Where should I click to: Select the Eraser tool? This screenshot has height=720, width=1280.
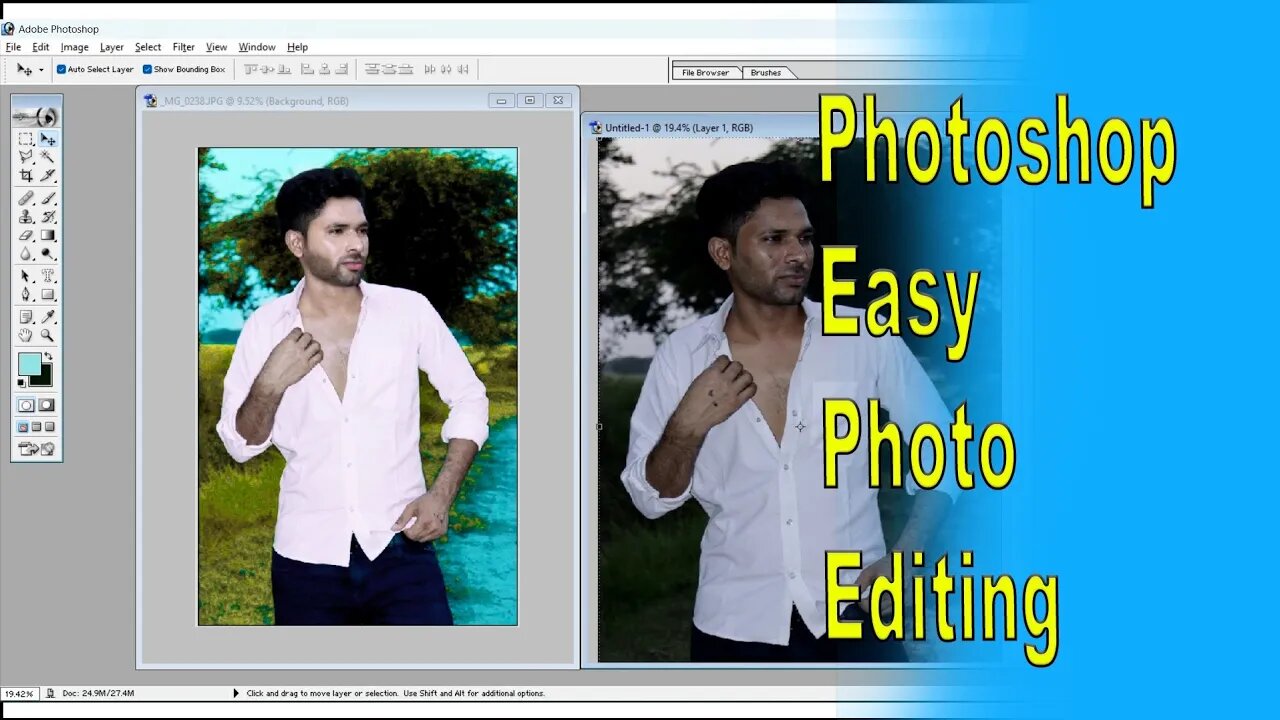(26, 236)
